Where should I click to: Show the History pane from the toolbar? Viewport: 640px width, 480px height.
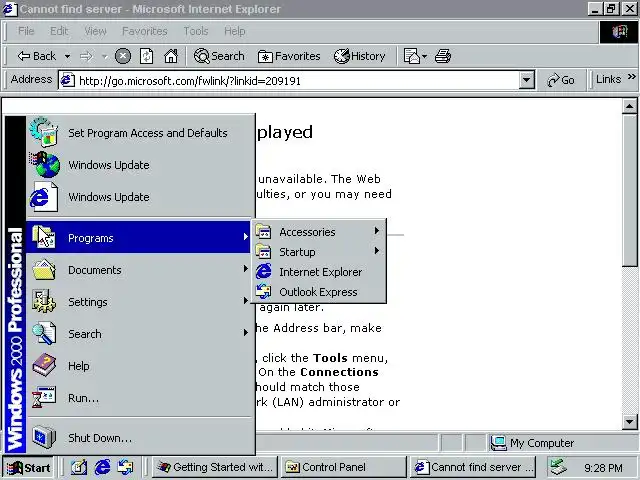[x=360, y=56]
